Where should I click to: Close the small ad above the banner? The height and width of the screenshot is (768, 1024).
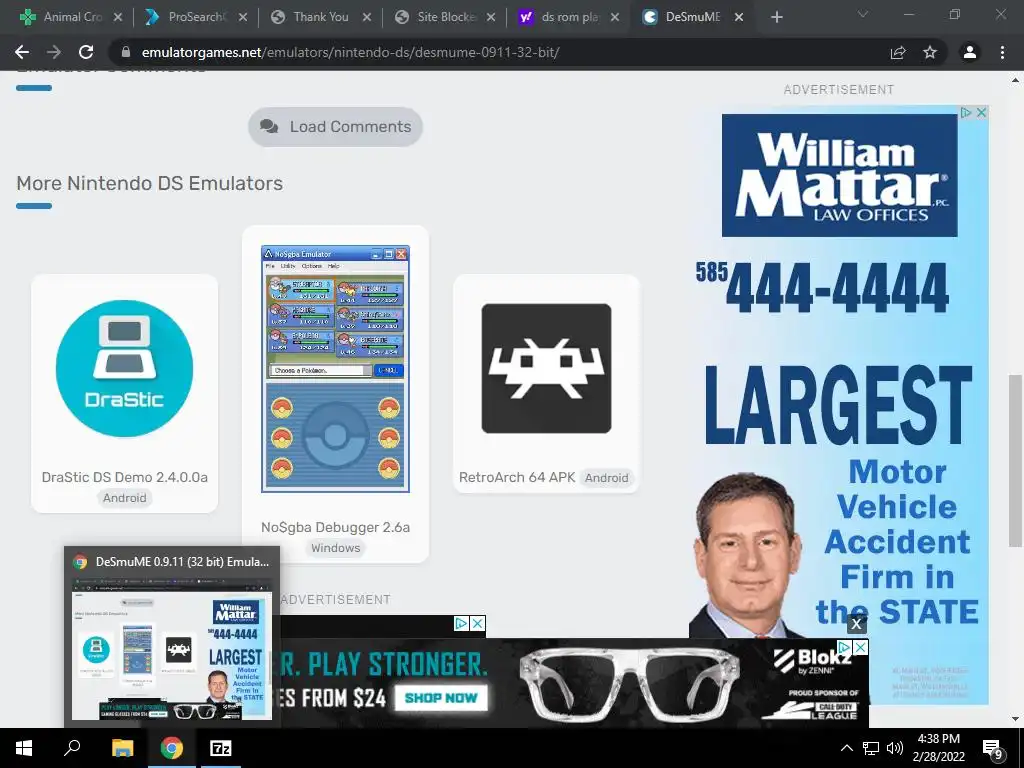(x=478, y=624)
